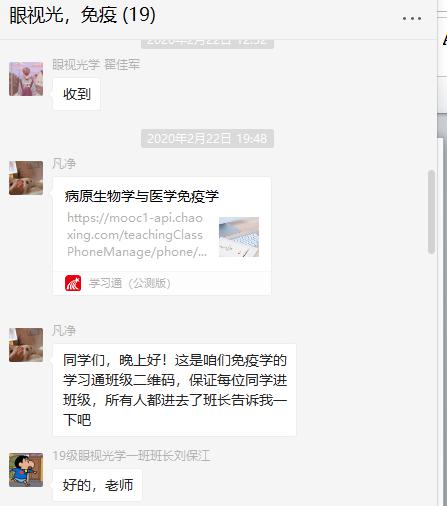
Task: Click the keyboard thumbnail in the link card
Action: [239, 237]
